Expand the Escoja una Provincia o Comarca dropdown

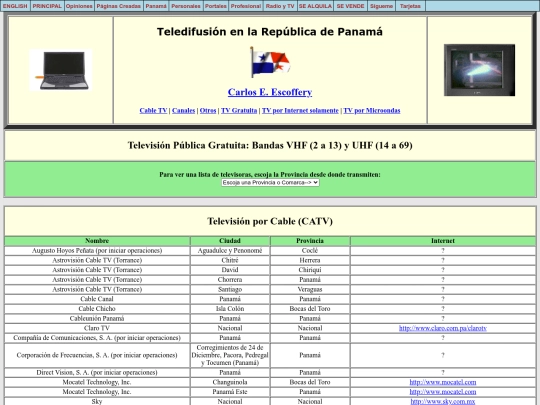(270, 183)
